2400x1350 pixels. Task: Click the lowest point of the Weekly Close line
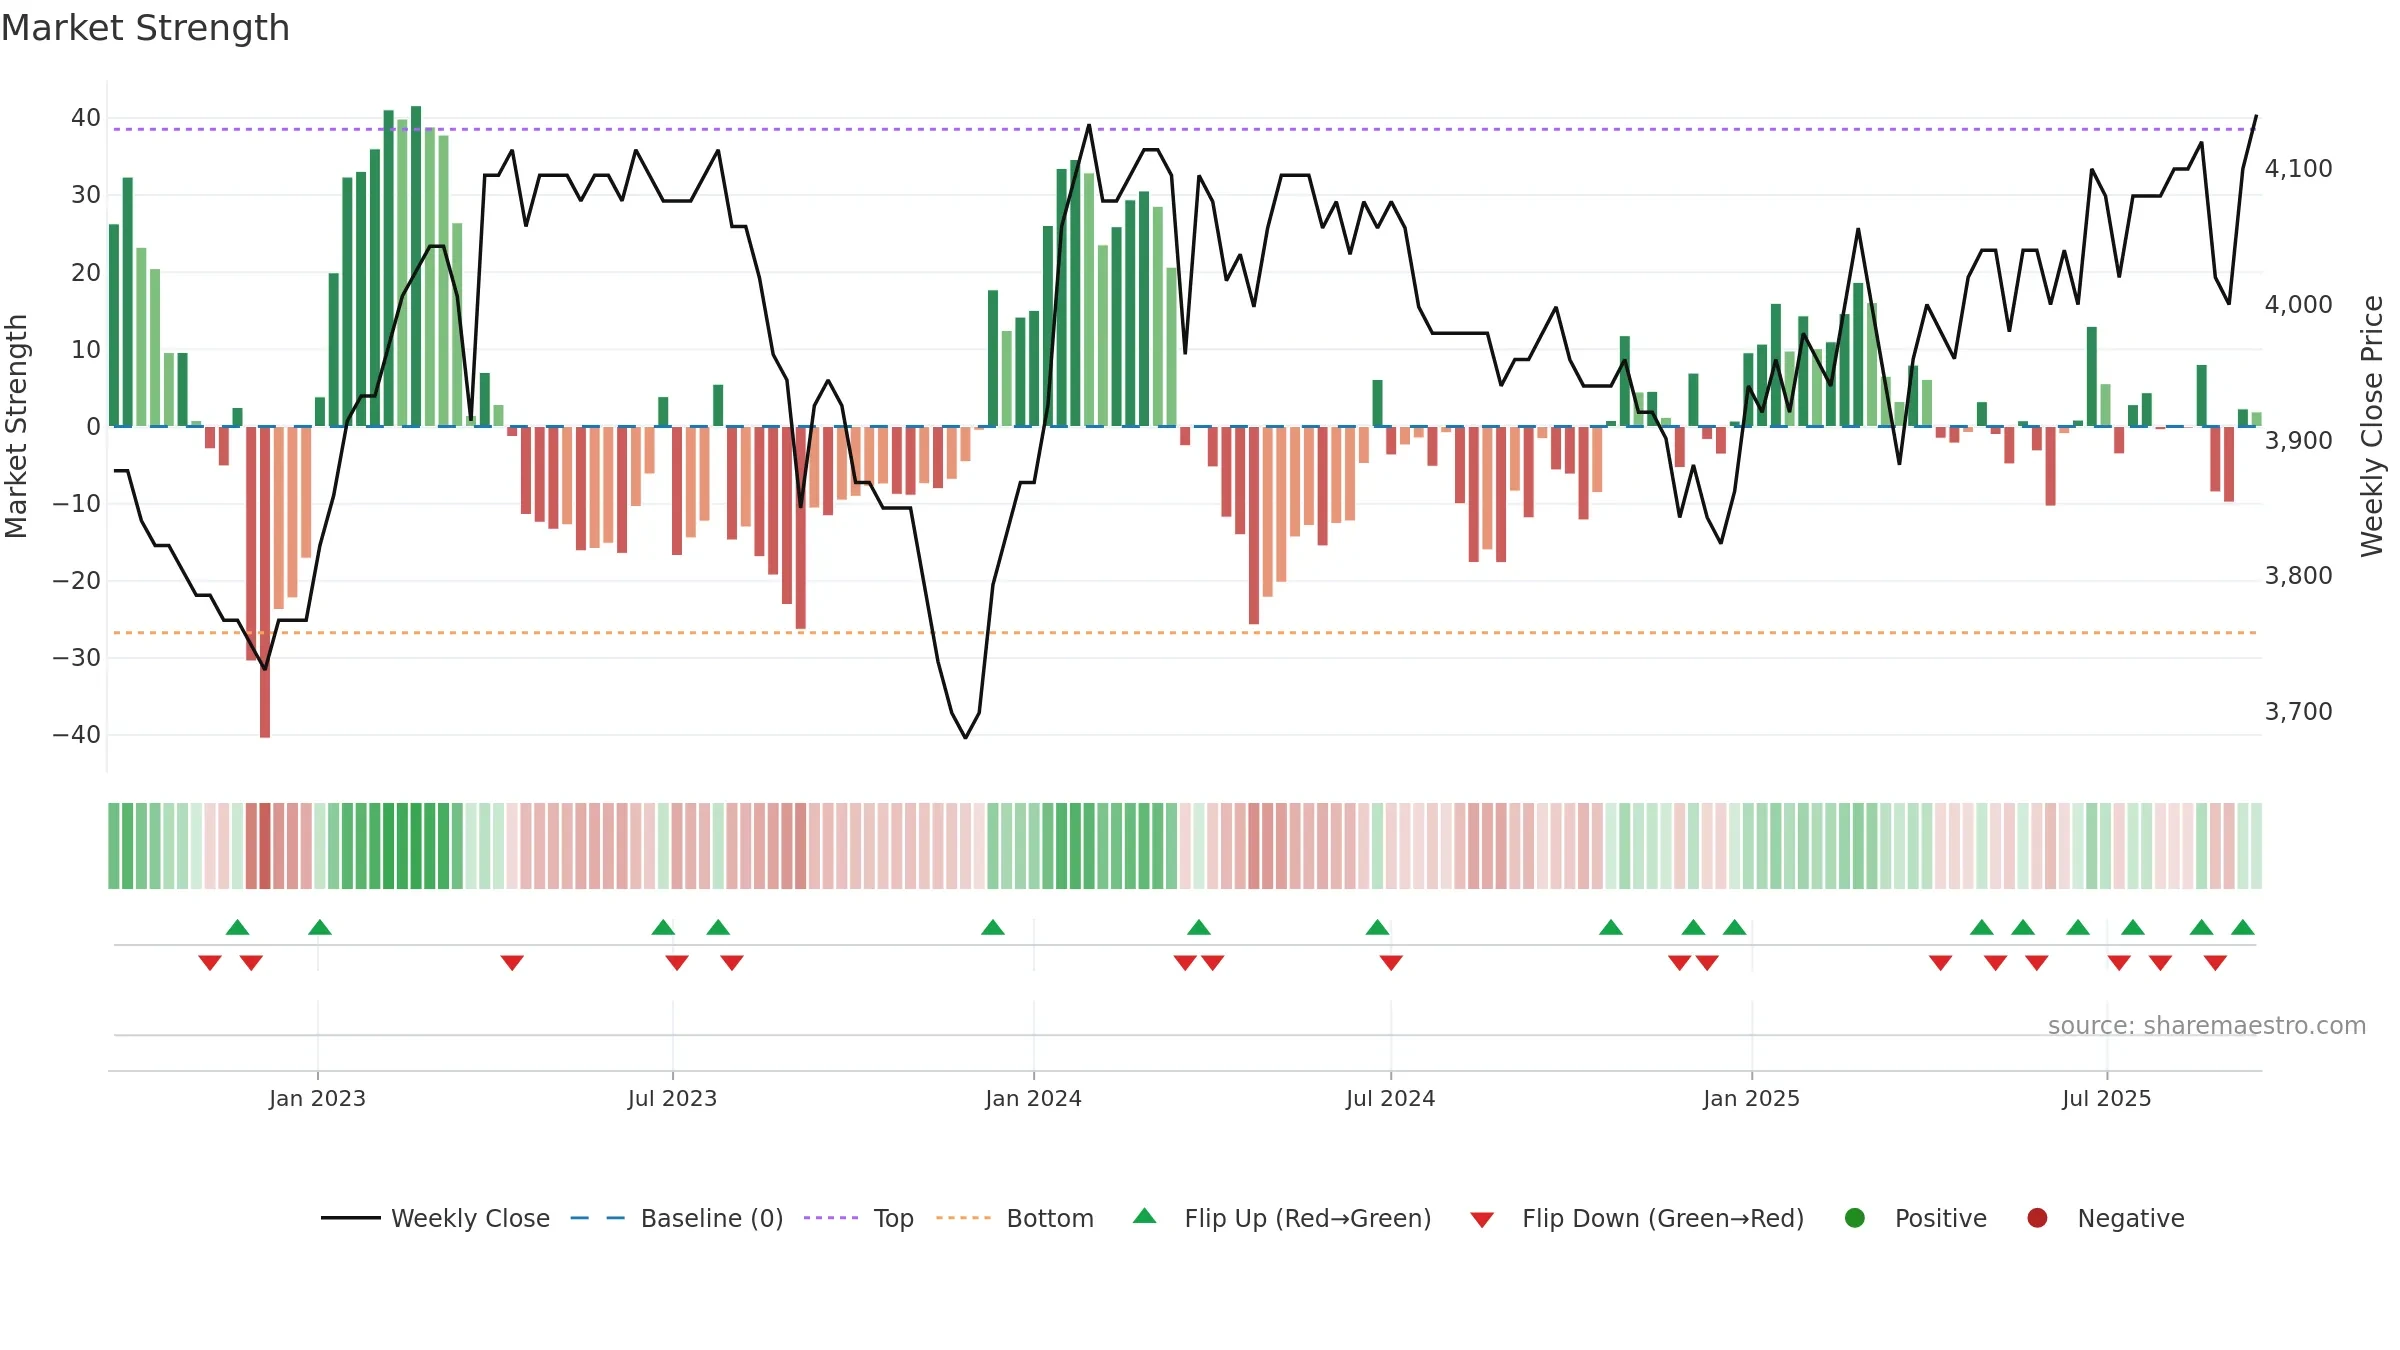[x=965, y=737]
